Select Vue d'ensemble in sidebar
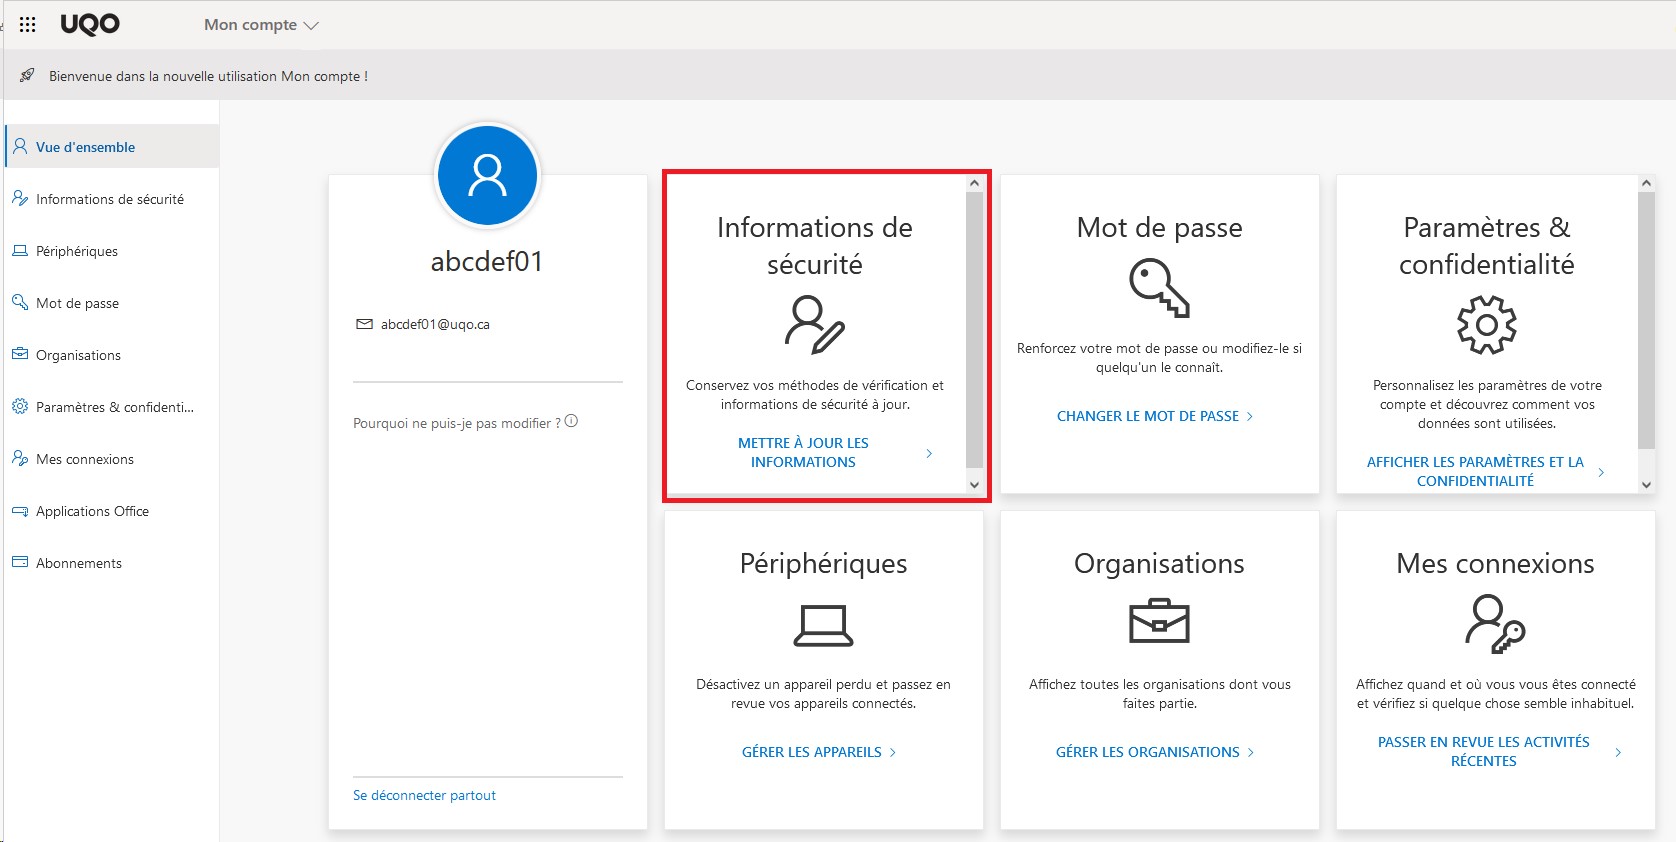This screenshot has width=1676, height=842. (112, 147)
